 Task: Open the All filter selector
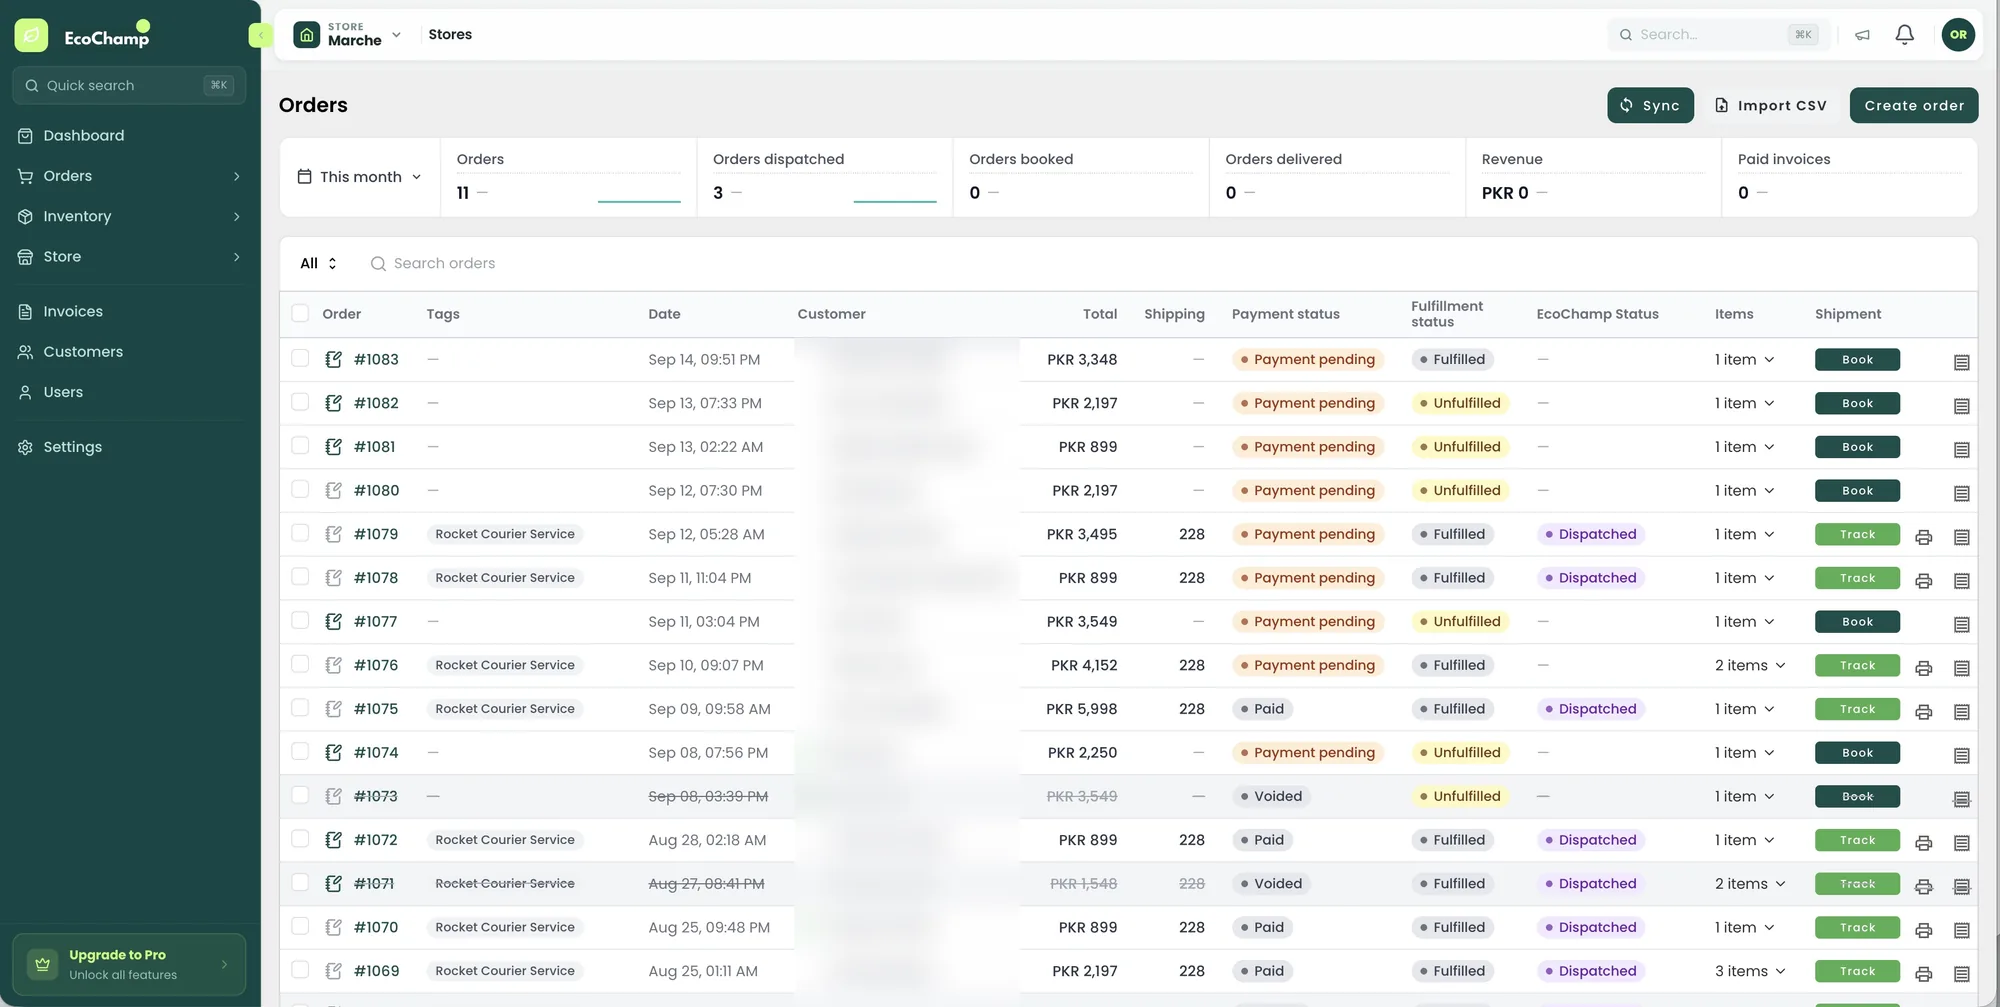pyautogui.click(x=318, y=263)
